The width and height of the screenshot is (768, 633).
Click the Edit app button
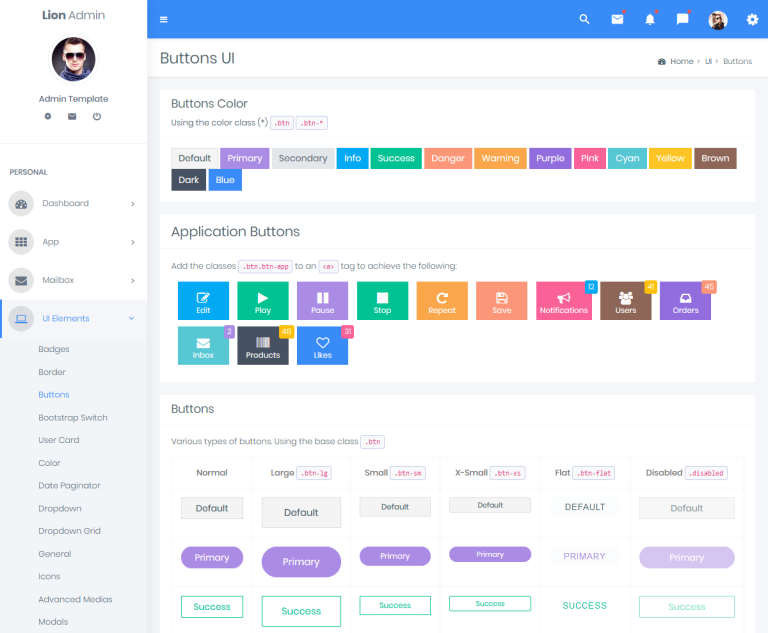[203, 301]
